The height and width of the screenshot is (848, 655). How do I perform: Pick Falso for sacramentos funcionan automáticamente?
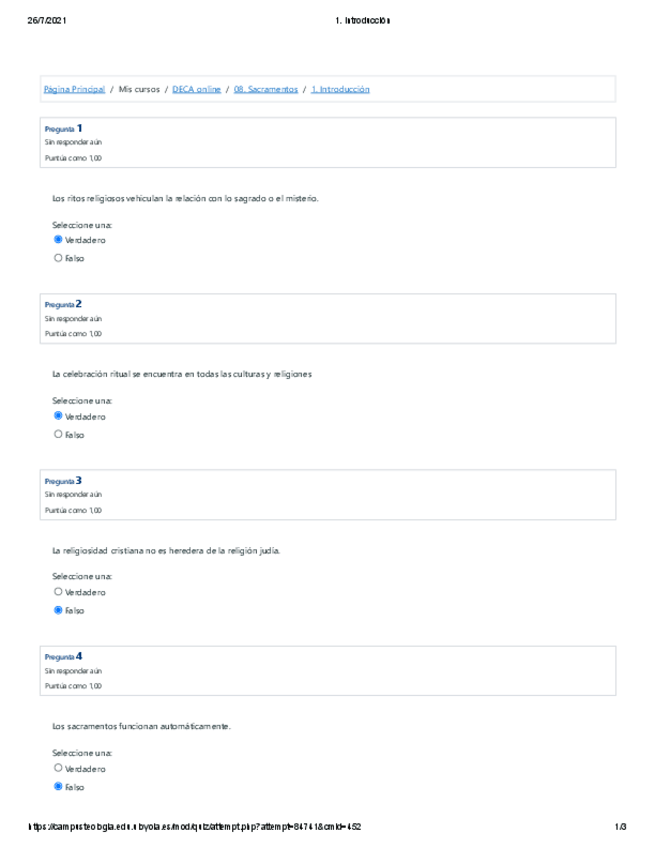tap(58, 786)
